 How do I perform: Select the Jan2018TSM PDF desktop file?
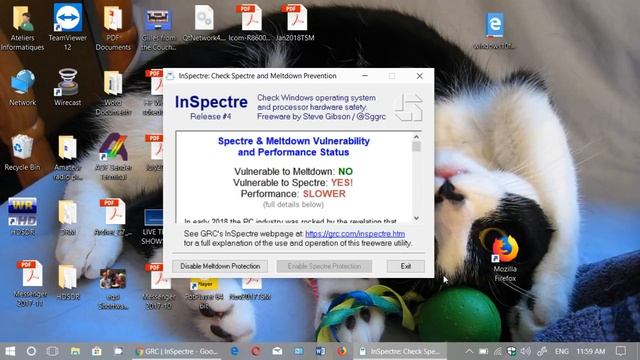[295, 24]
